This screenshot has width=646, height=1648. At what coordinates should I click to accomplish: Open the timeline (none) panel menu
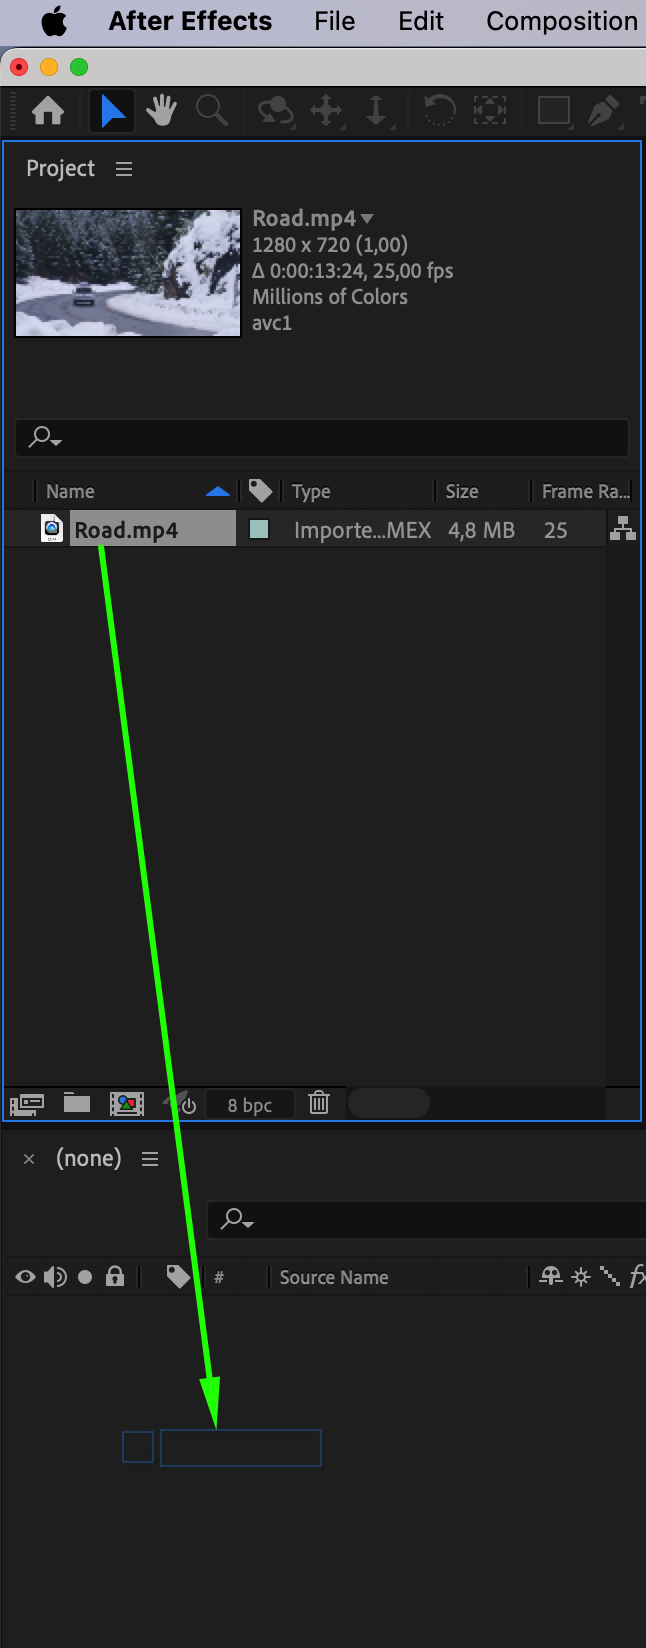[x=150, y=1159]
